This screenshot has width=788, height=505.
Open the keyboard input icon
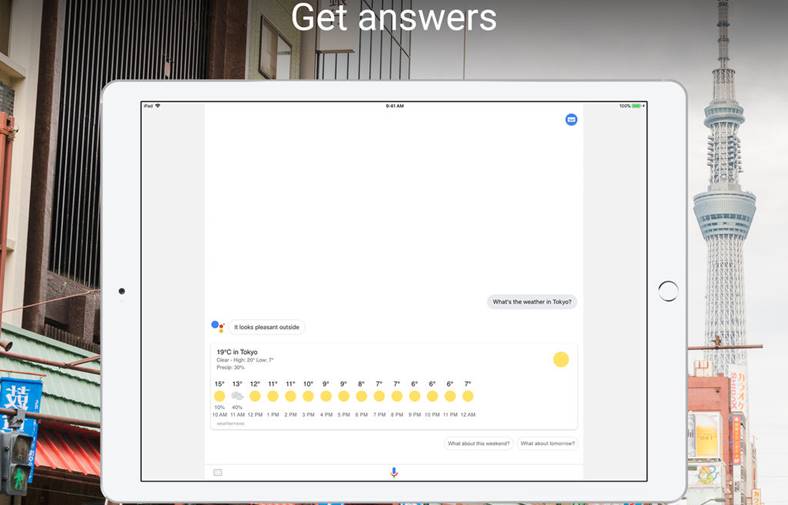pos(218,472)
